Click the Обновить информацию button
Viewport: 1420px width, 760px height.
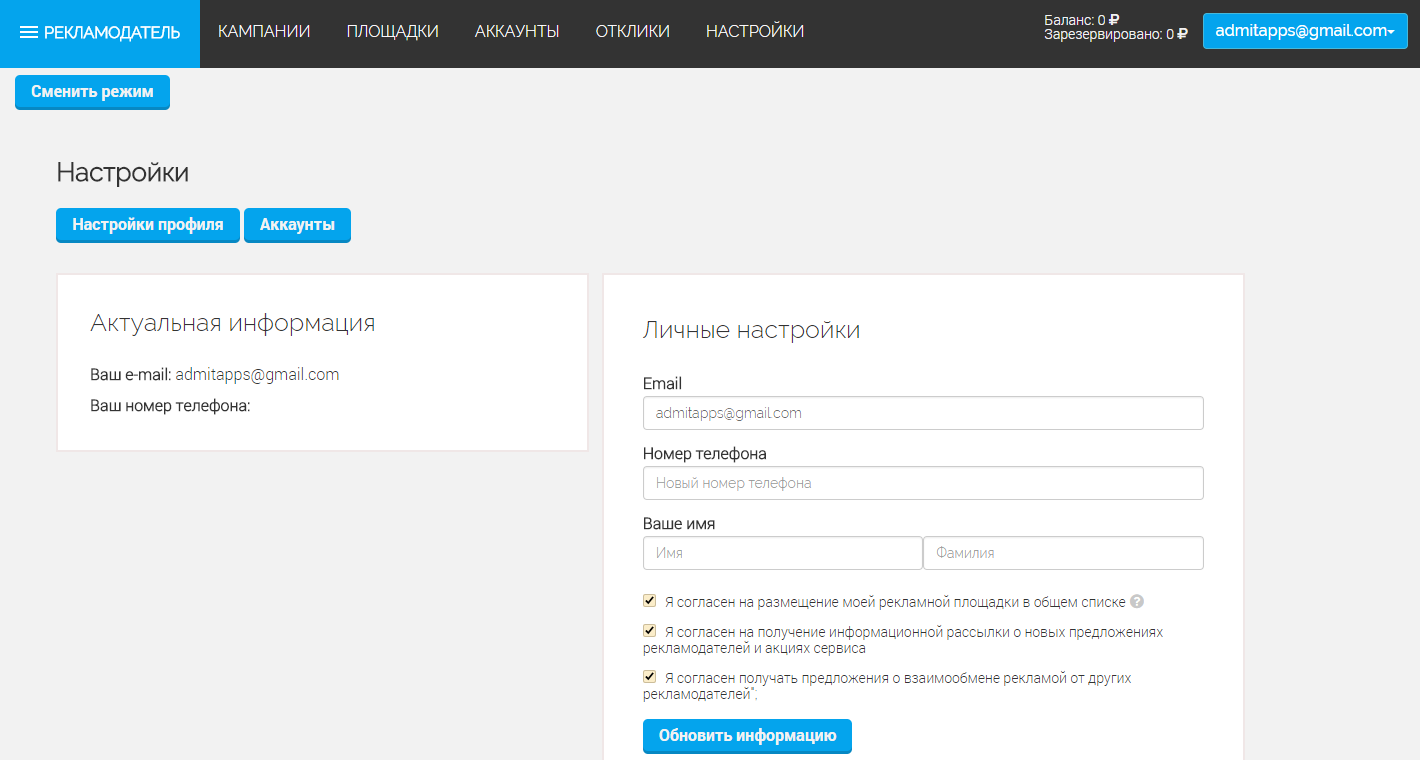[747, 736]
